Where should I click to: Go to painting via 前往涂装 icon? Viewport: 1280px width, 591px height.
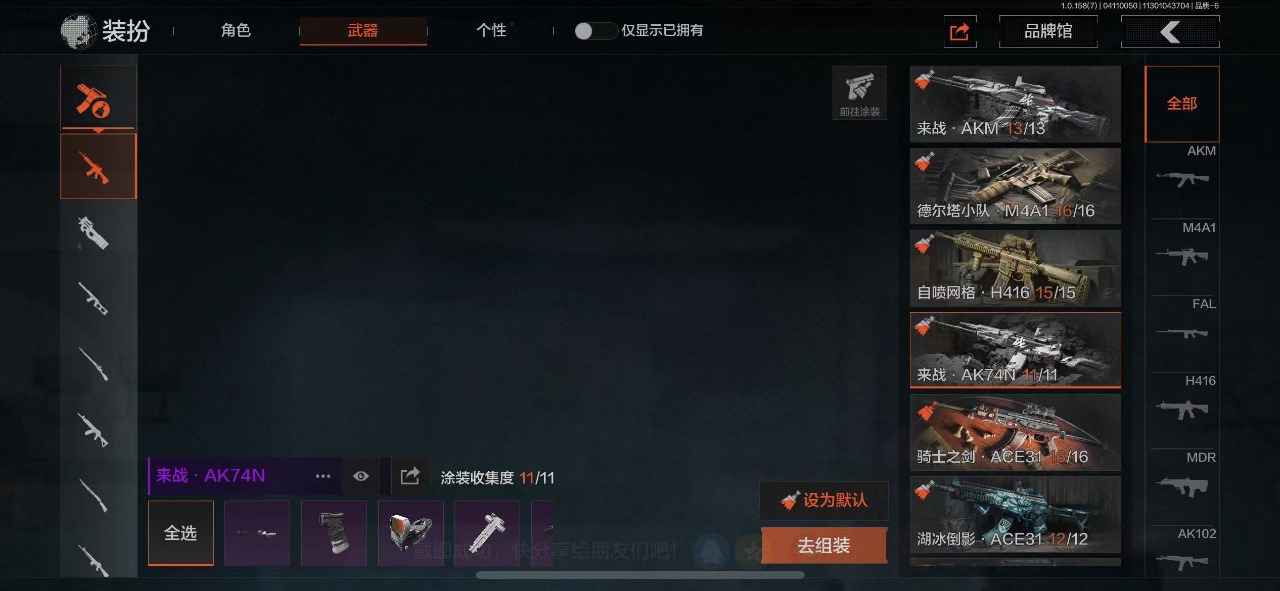(x=860, y=93)
